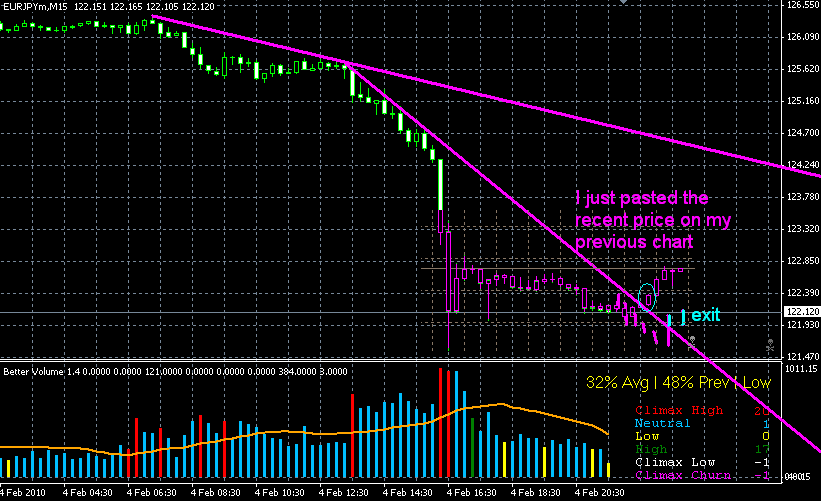821x501 pixels.
Task: Click the '4 Feb 16:30' time axis label
Action: click(471, 493)
